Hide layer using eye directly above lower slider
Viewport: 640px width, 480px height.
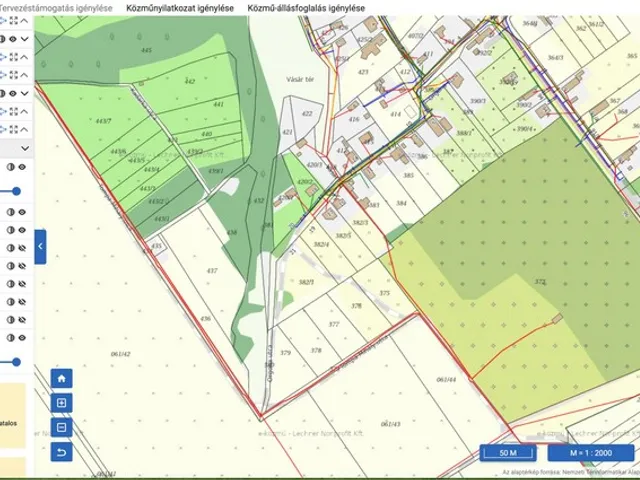[x=22, y=339]
